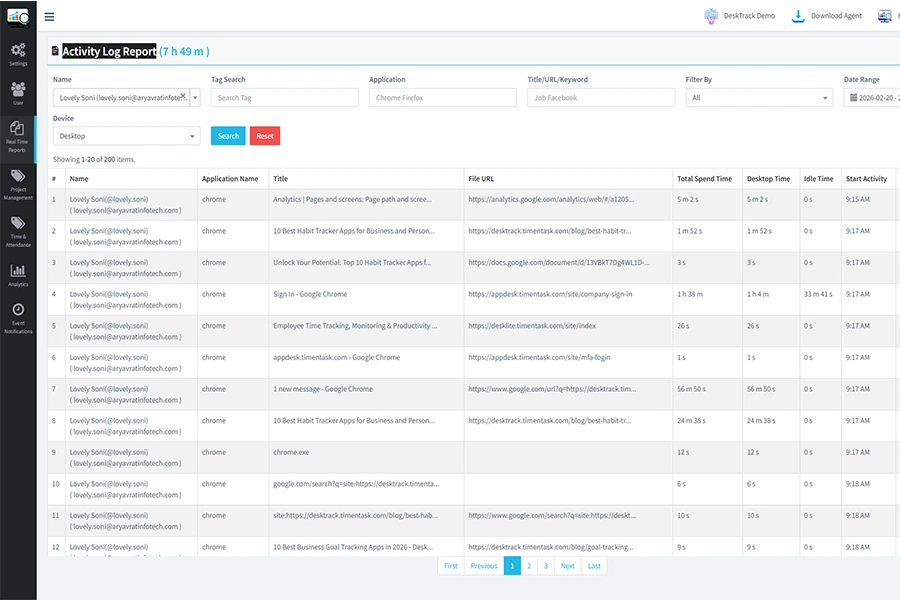900x600 pixels.
Task: Toggle the hamburger menu icon
Action: coord(50,16)
